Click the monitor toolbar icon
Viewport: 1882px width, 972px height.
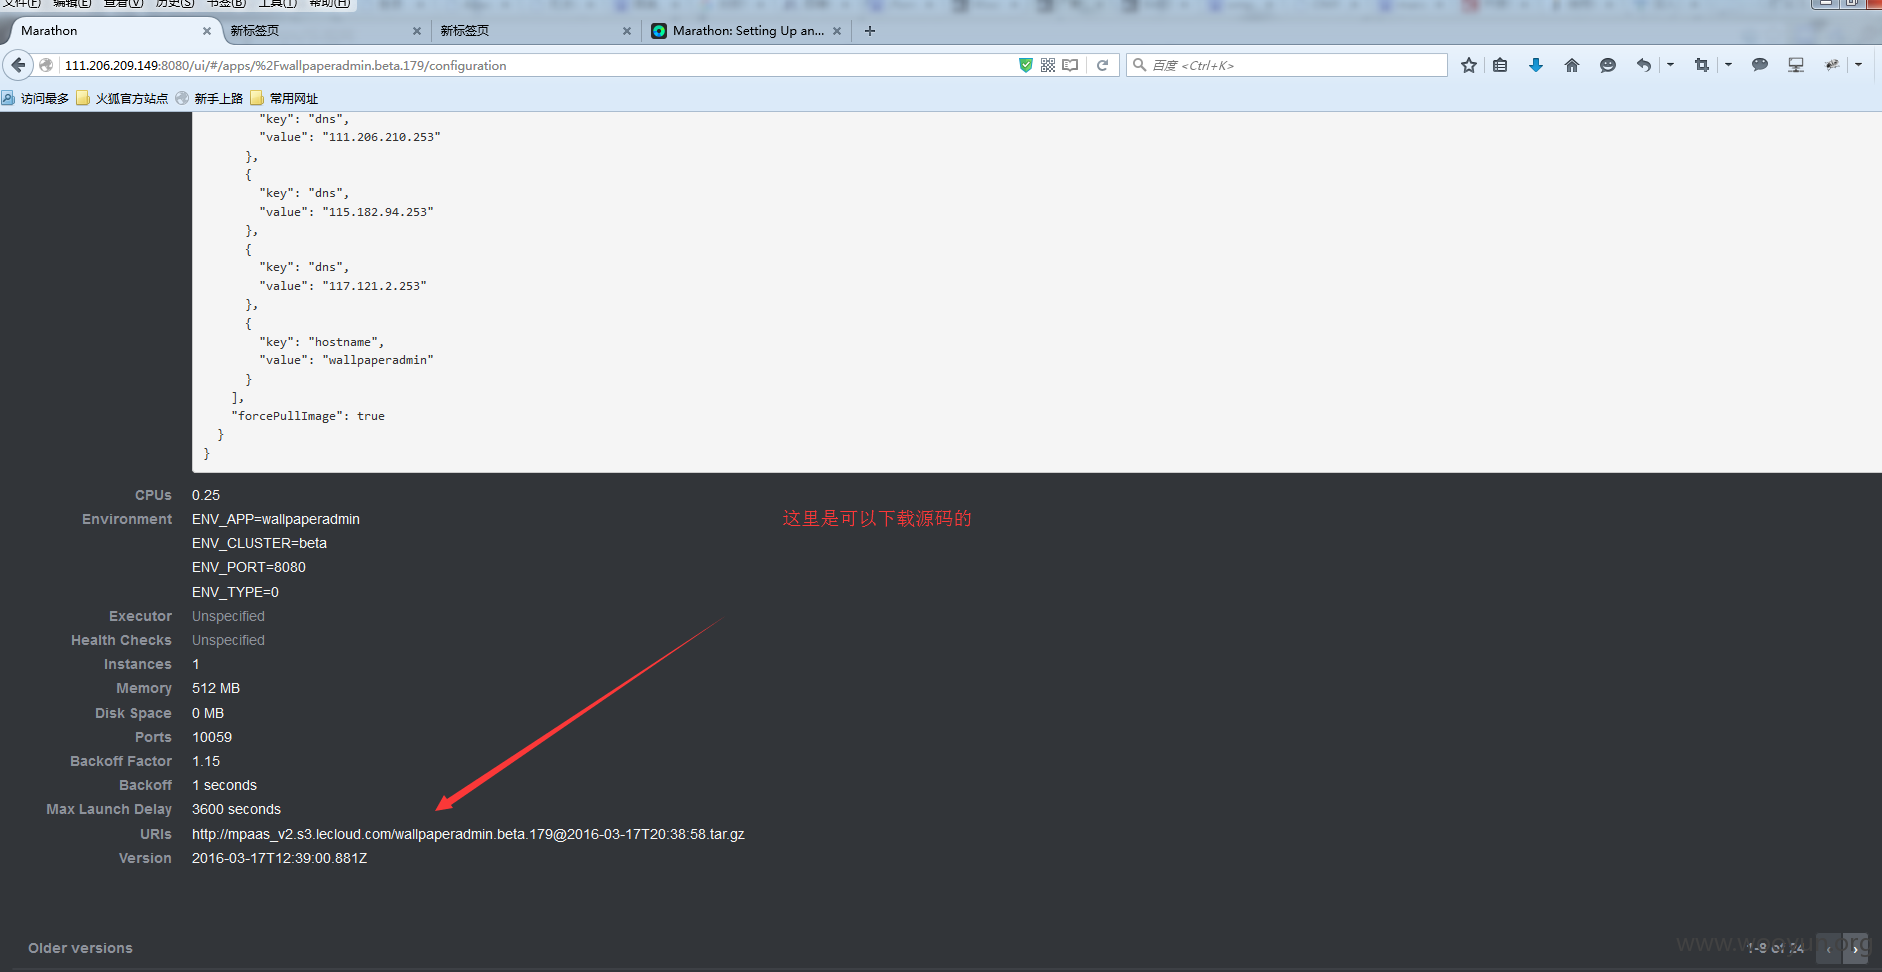(x=1796, y=65)
